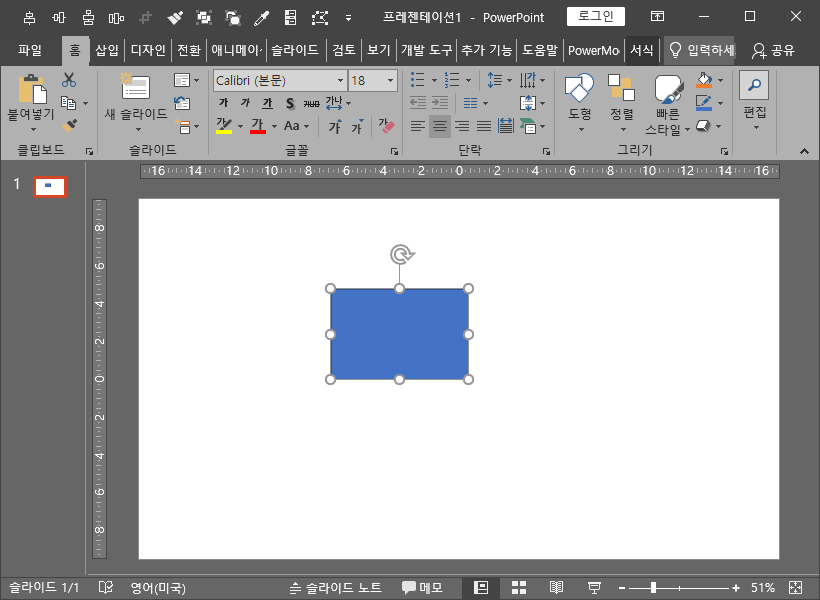Open the Slide Notes button in status bar
The height and width of the screenshot is (600, 820).
tap(336, 588)
